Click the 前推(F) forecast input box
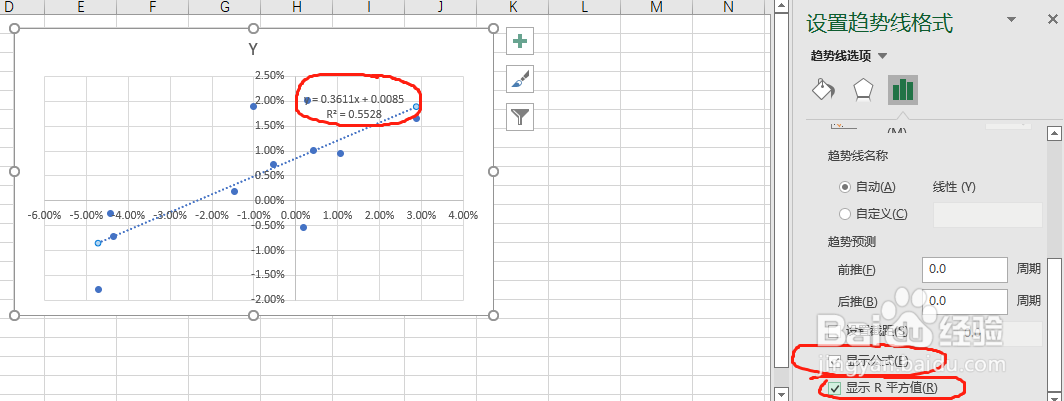The height and width of the screenshot is (401, 1064). 964,269
